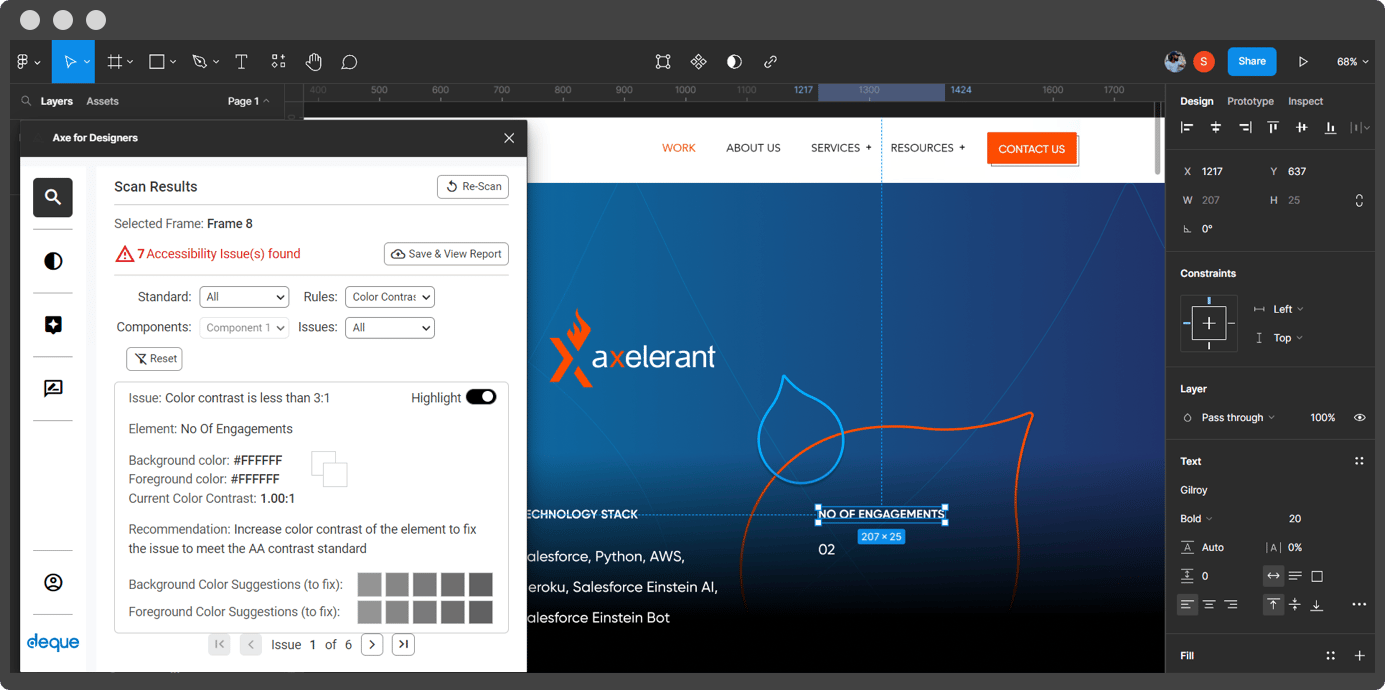Open the Axe user account icon

(53, 582)
